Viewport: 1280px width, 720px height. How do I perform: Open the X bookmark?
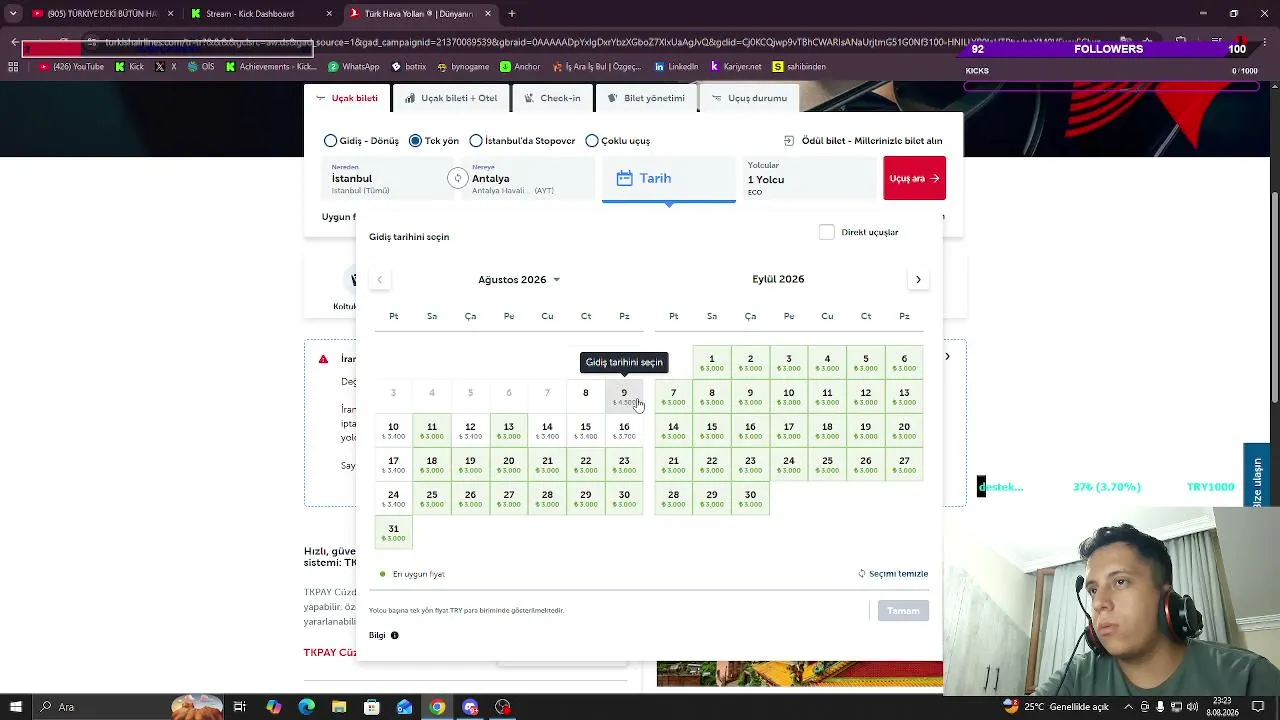(166, 67)
